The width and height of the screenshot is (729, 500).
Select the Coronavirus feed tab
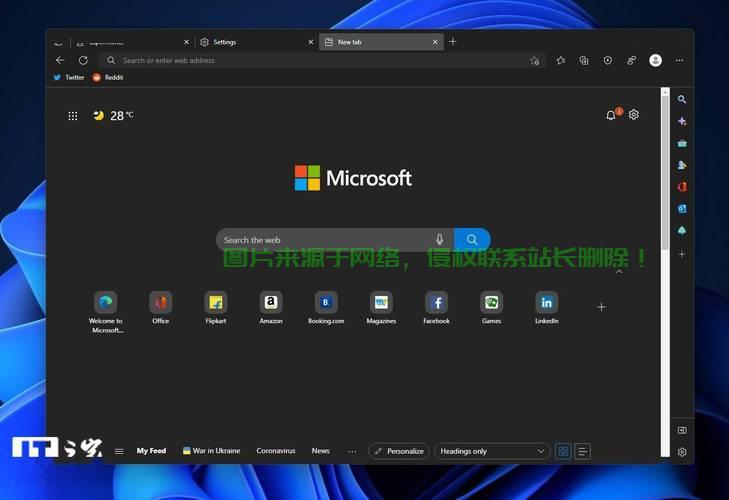[x=276, y=451]
